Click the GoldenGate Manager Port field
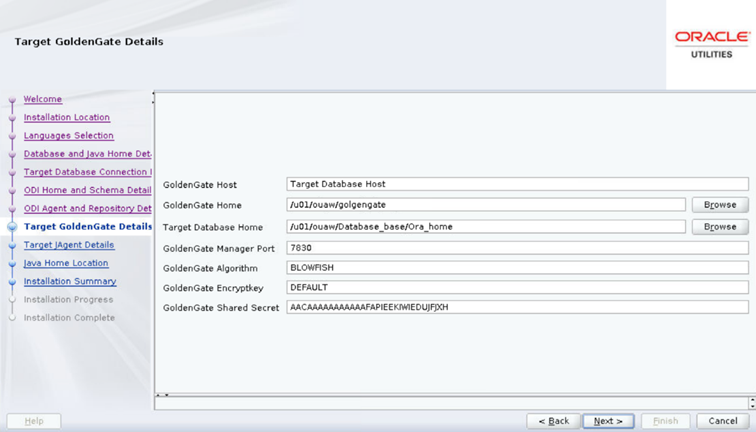Image resolution: width=756 pixels, height=432 pixels. 517,248
